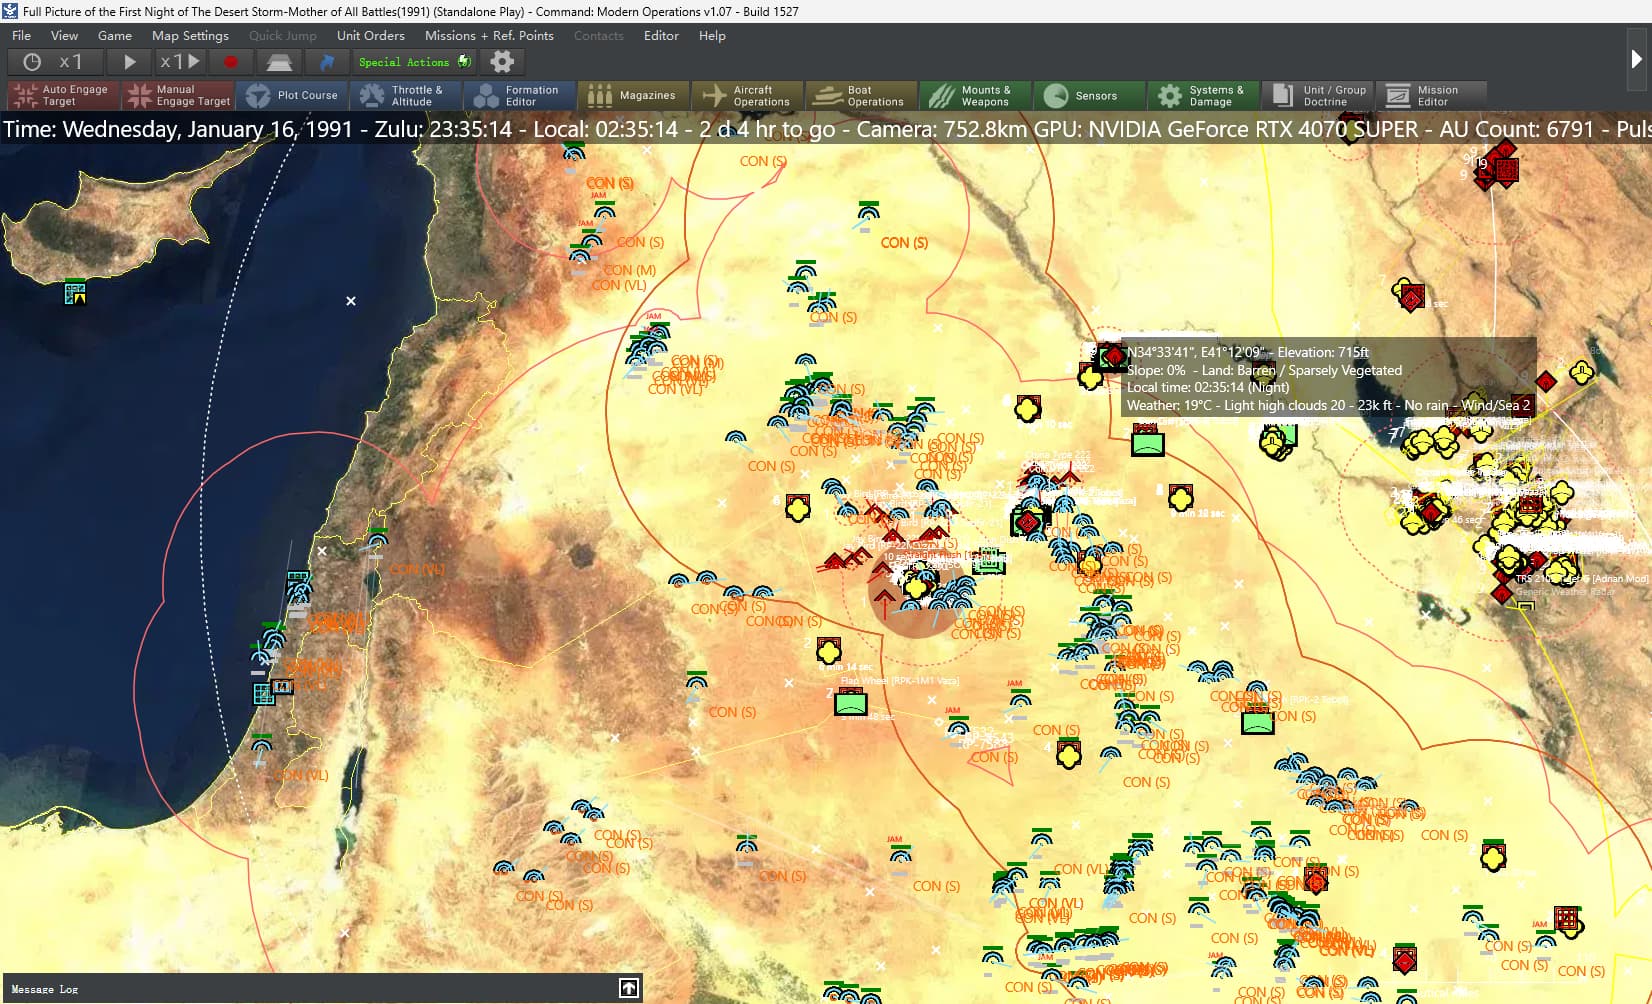Activate Plot Course tool

point(293,96)
